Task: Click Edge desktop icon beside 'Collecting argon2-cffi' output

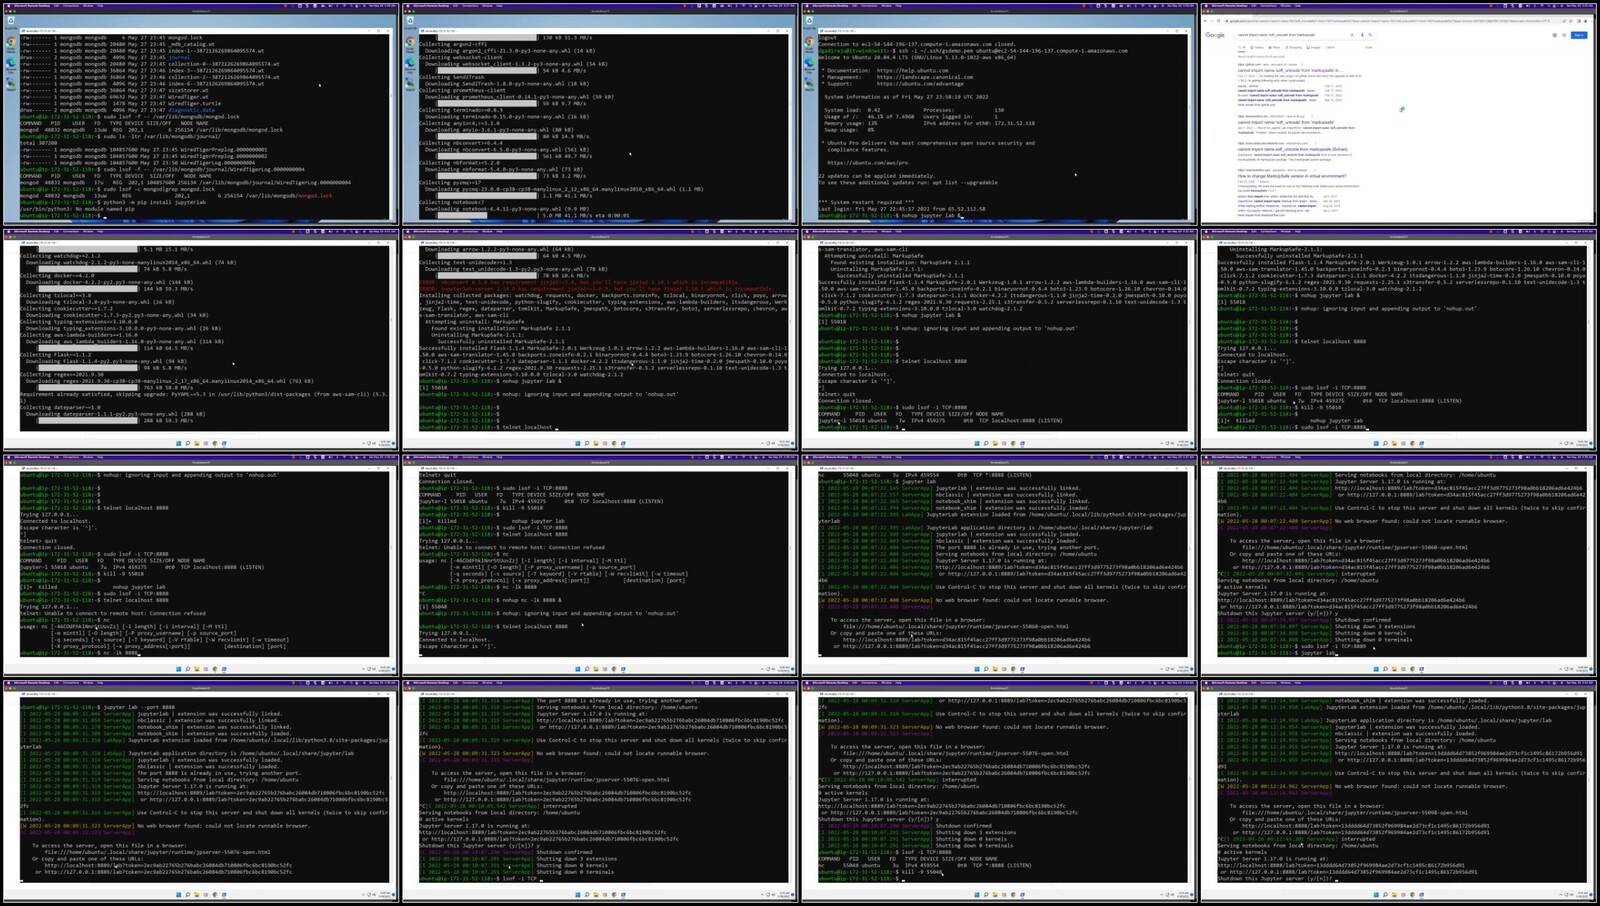Action: coord(410,63)
